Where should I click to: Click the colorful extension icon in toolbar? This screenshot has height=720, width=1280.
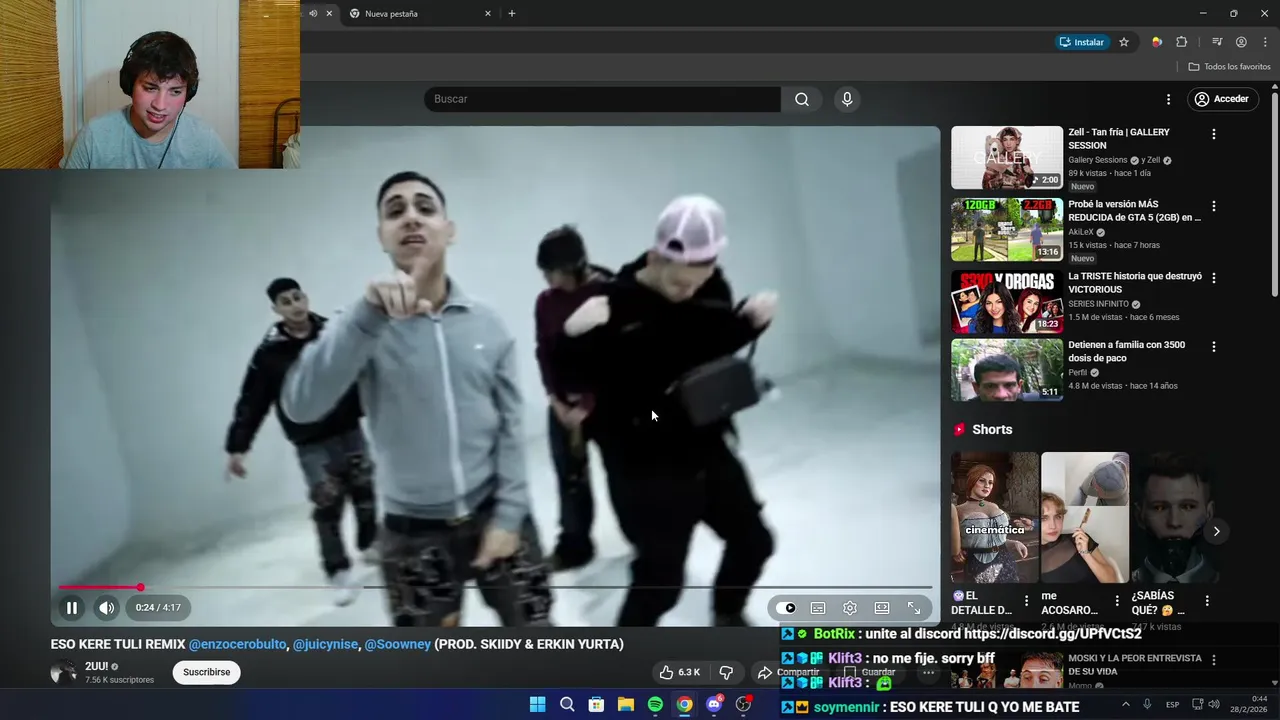(x=1157, y=42)
